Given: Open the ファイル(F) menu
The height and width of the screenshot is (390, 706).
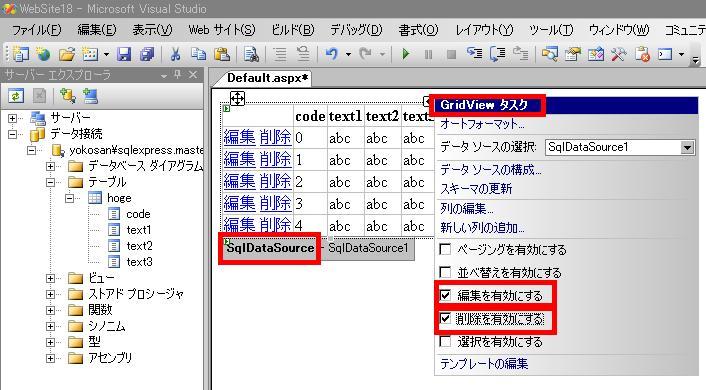Looking at the screenshot, I should click(36, 30).
